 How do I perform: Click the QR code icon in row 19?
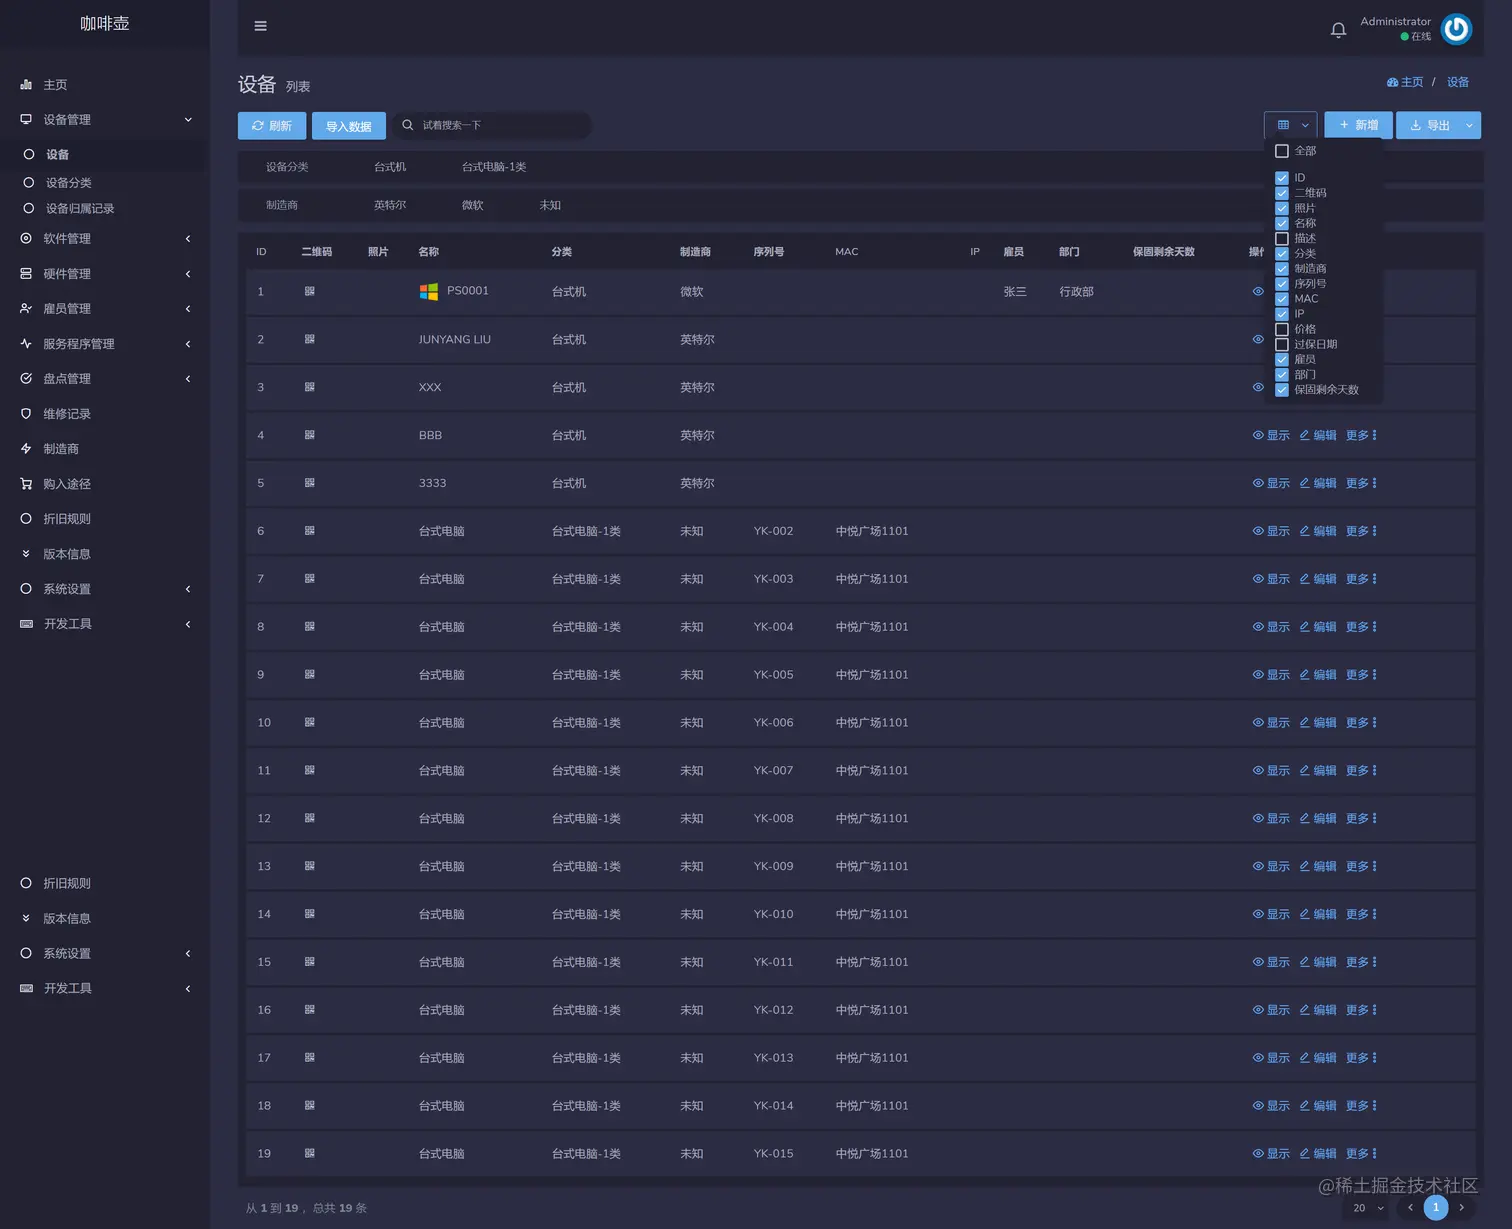click(x=310, y=1153)
